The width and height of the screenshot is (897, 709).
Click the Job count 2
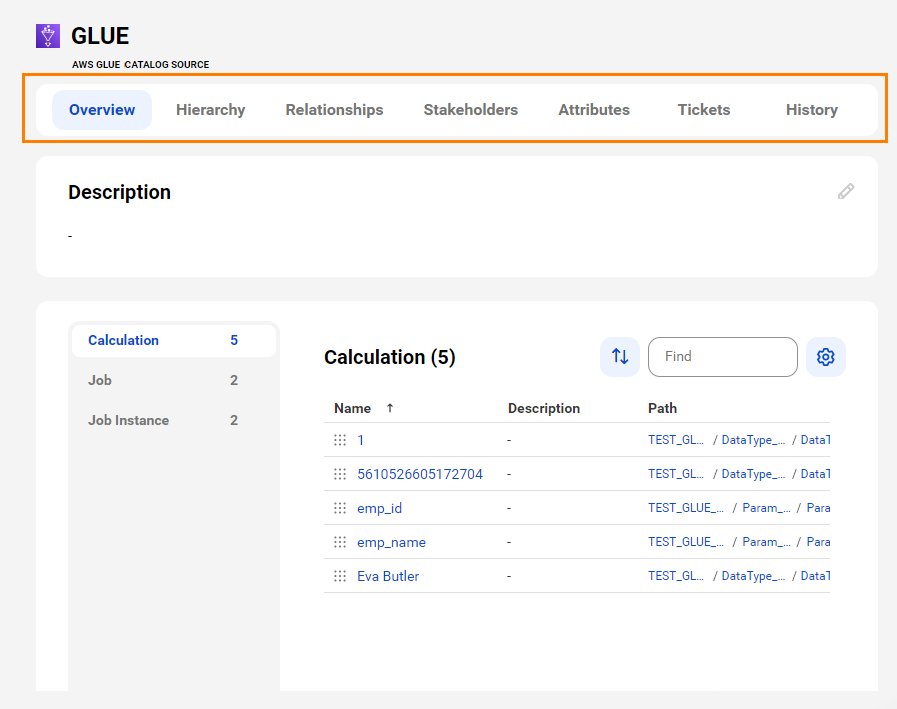[x=234, y=381]
